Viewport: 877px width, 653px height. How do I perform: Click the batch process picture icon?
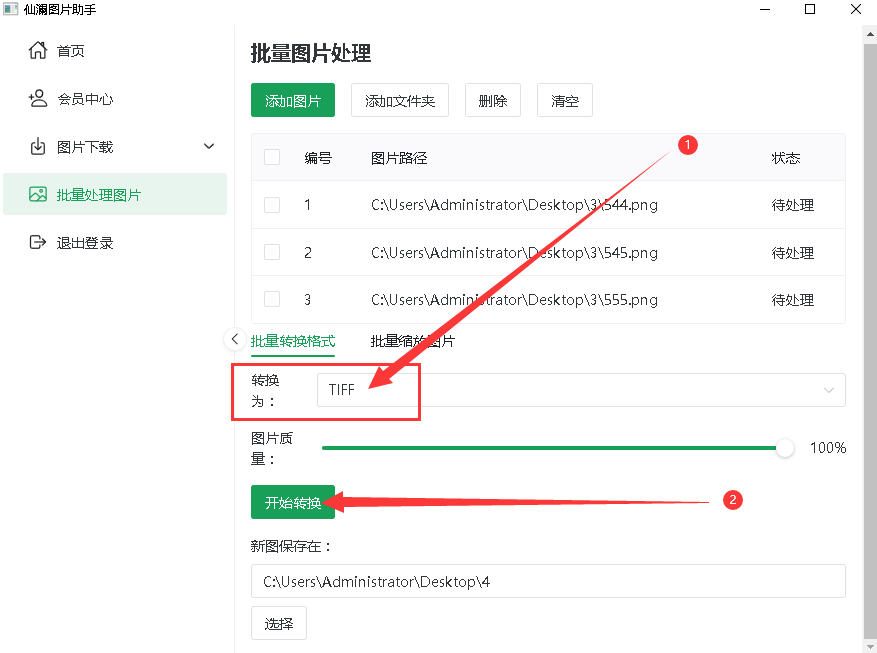coord(38,194)
